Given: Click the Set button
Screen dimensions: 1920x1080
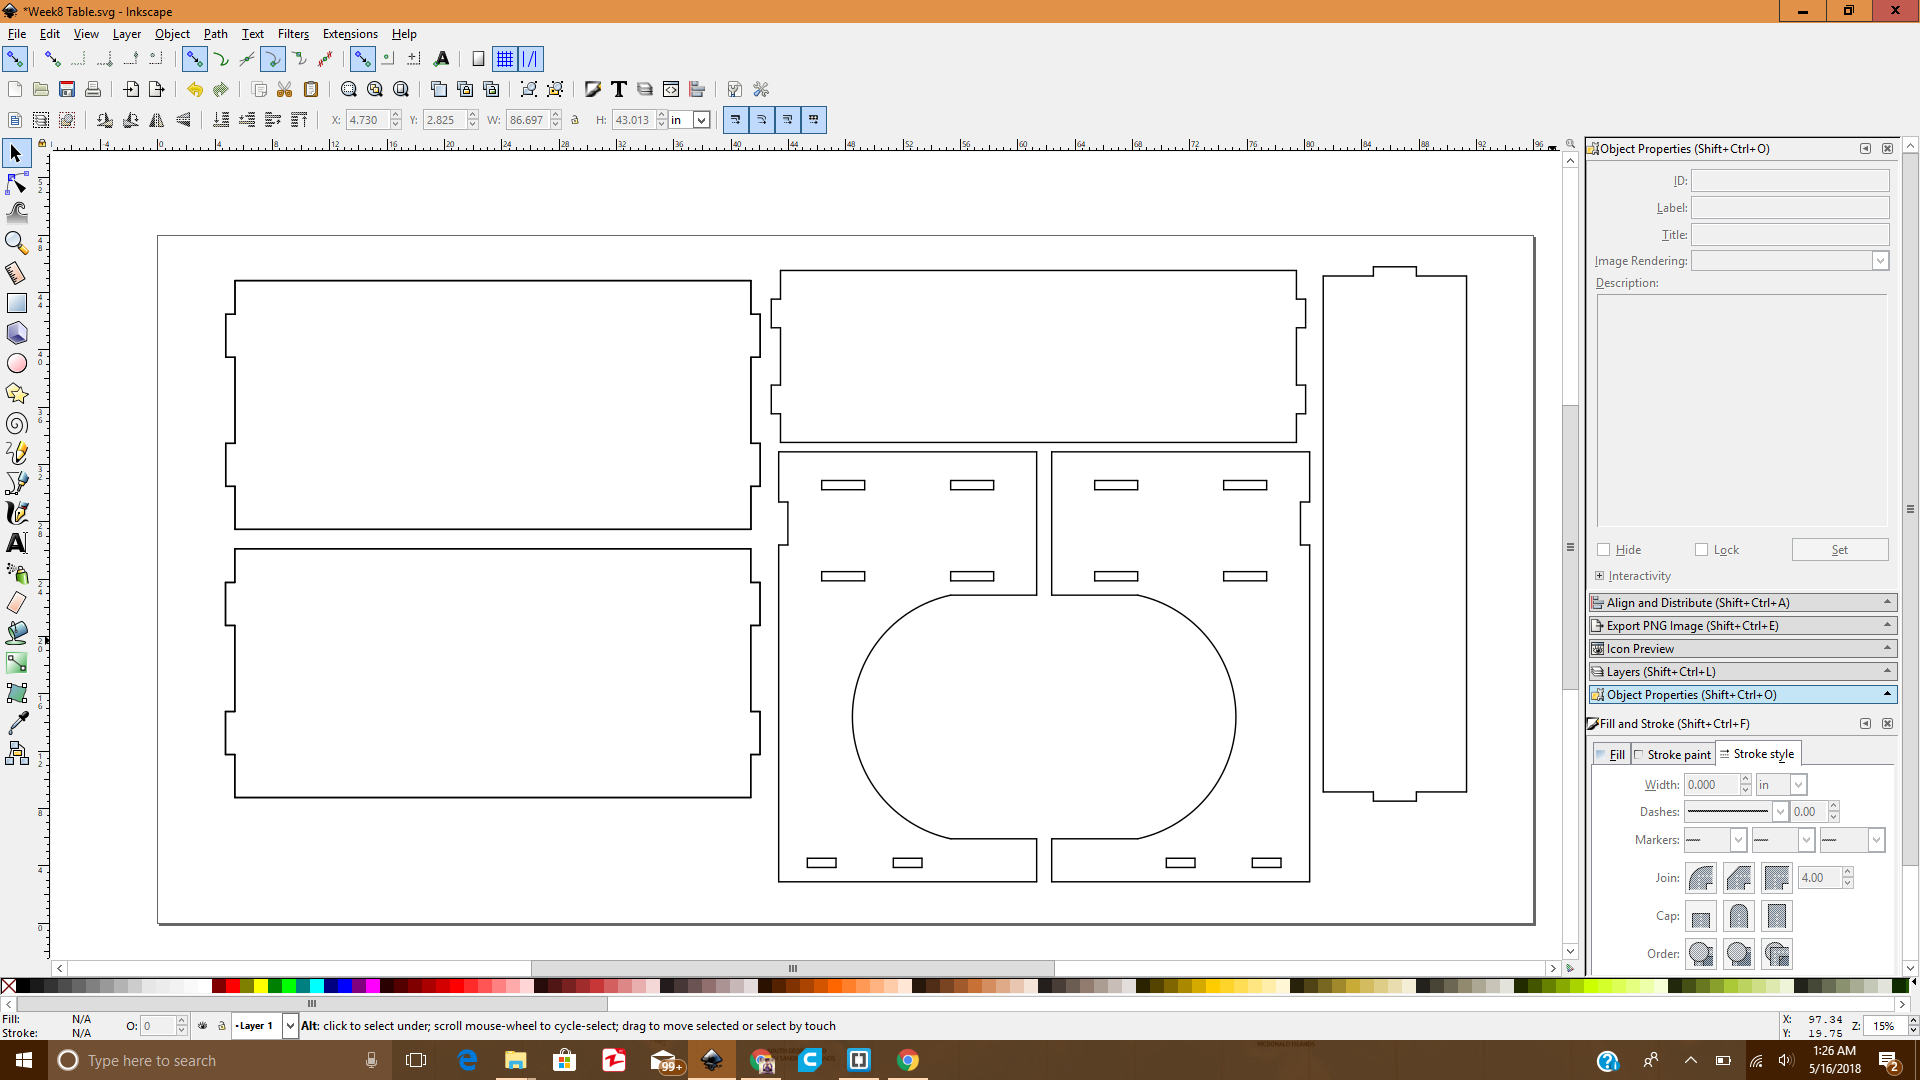Looking at the screenshot, I should point(1839,550).
